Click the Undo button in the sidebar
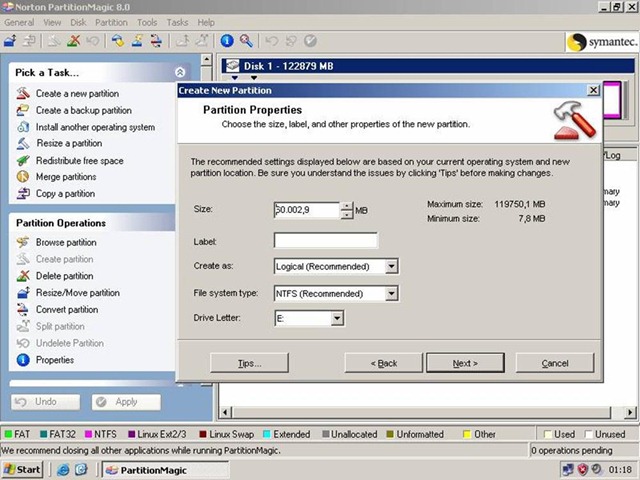The image size is (640, 480). (46, 402)
